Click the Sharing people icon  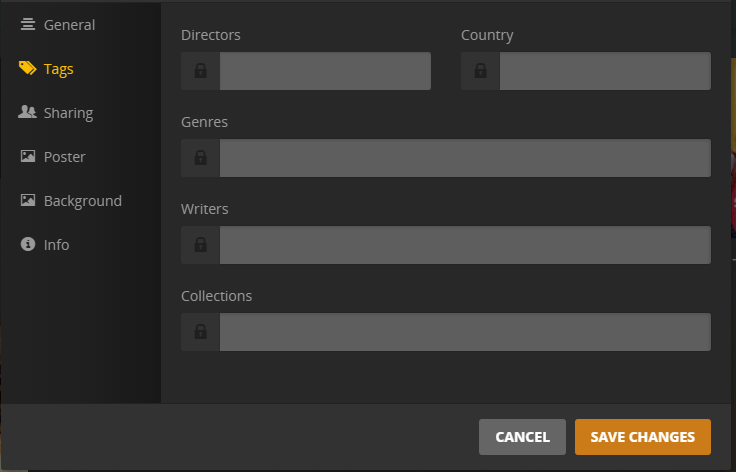click(x=27, y=113)
